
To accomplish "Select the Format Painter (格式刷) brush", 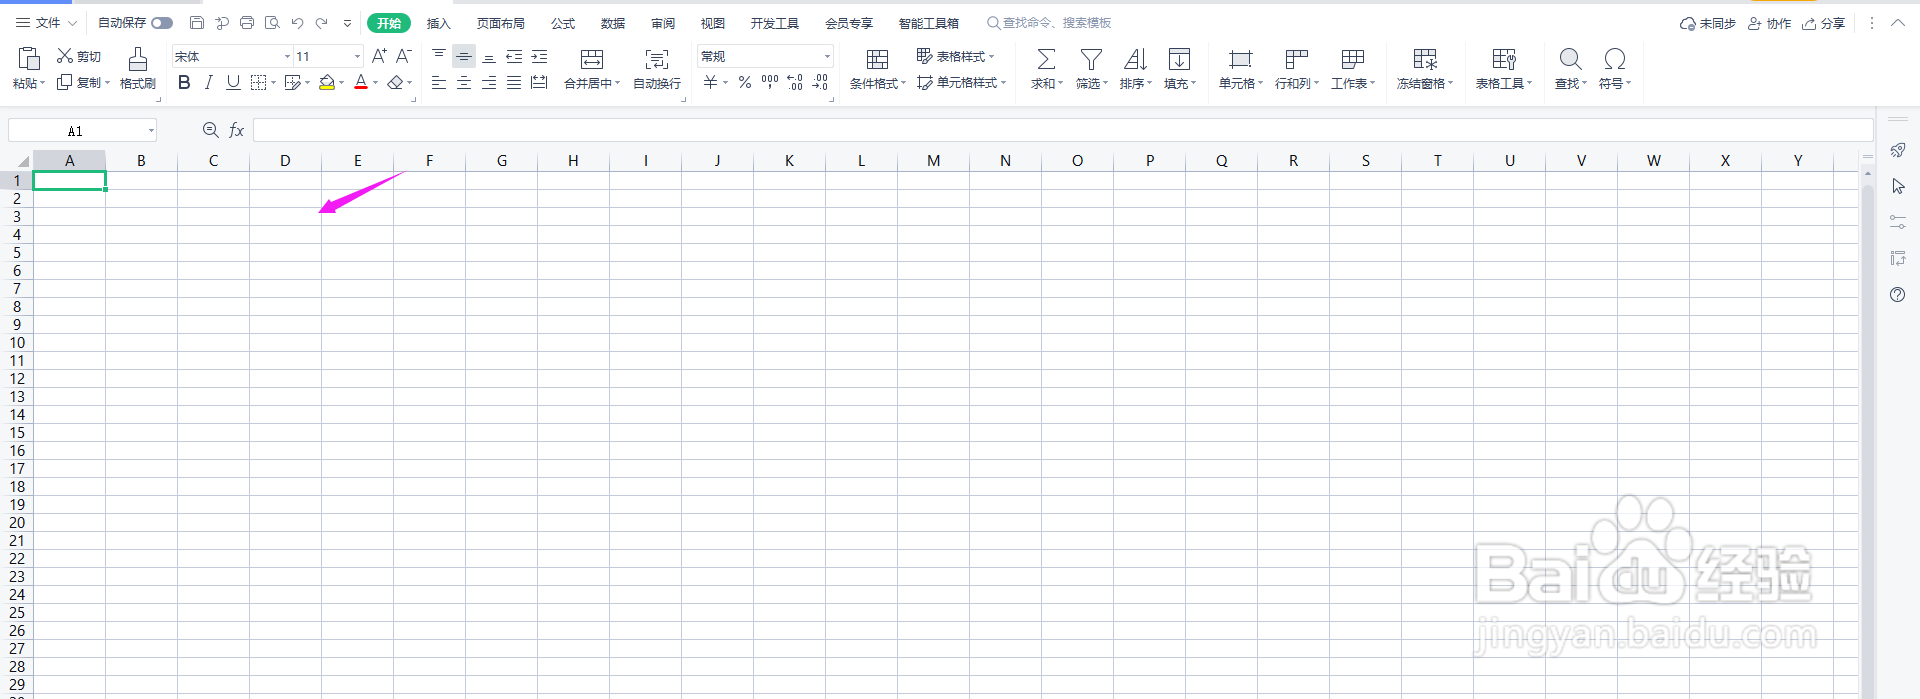I will click(138, 68).
